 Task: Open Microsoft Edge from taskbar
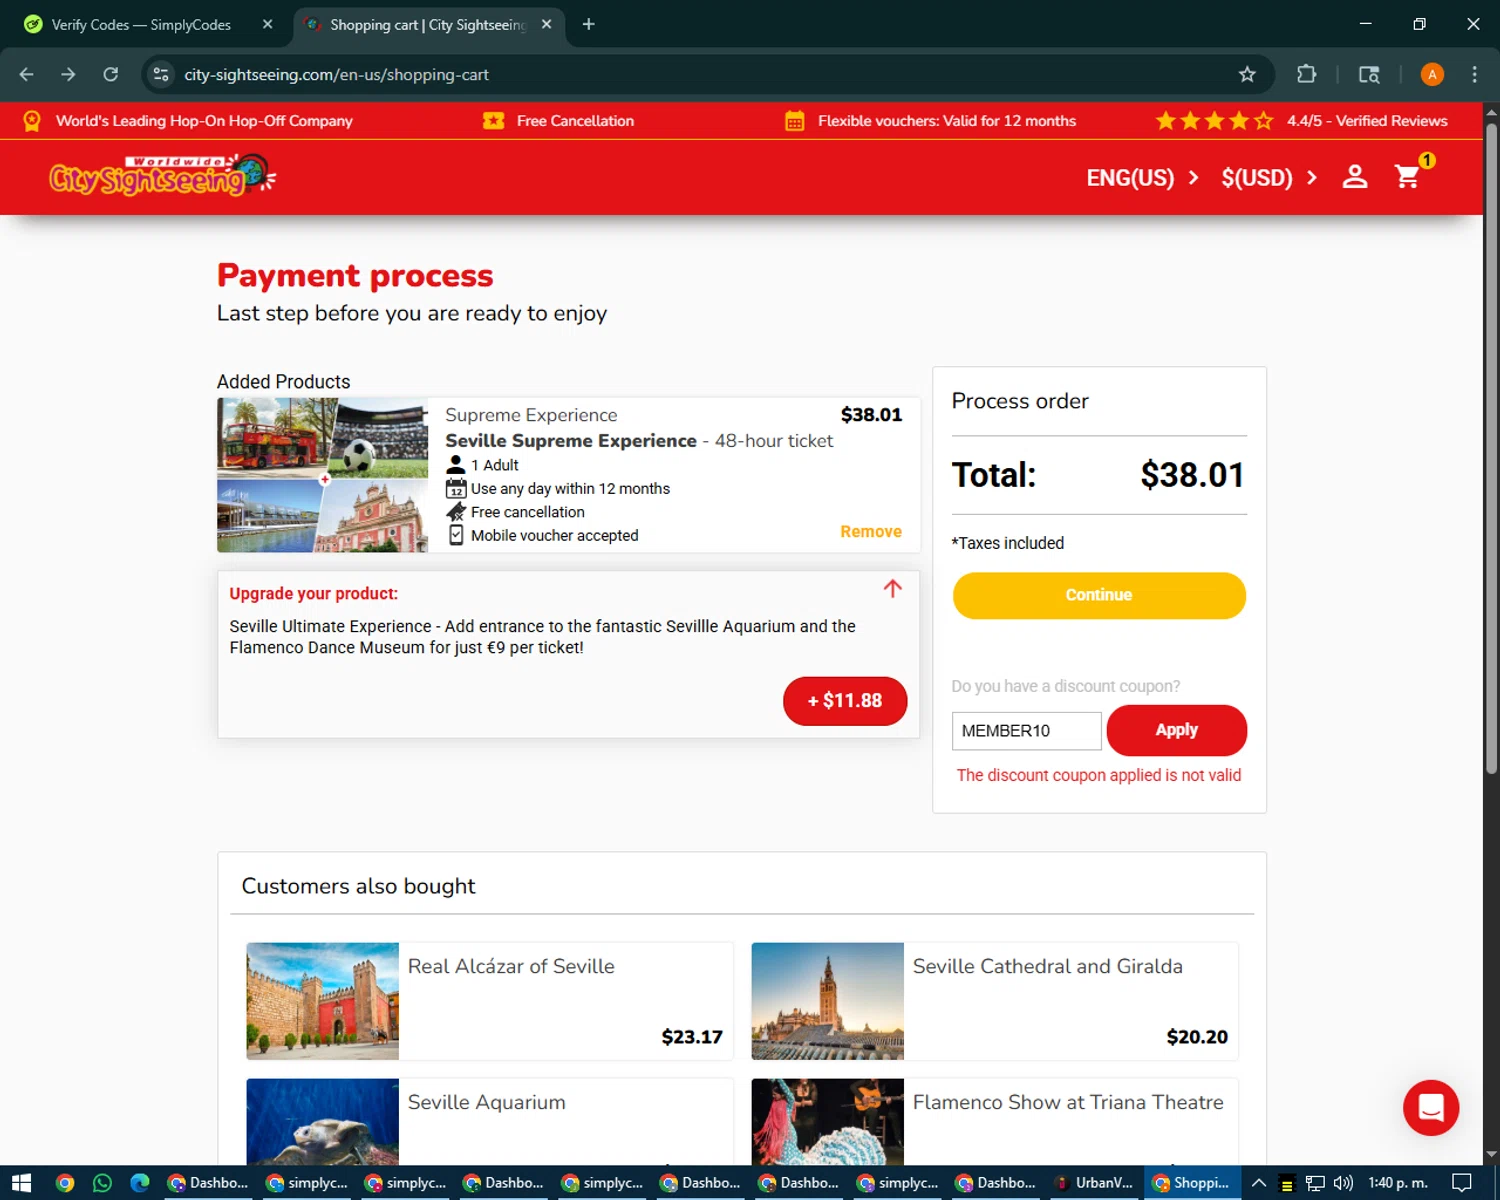pyautogui.click(x=140, y=1183)
